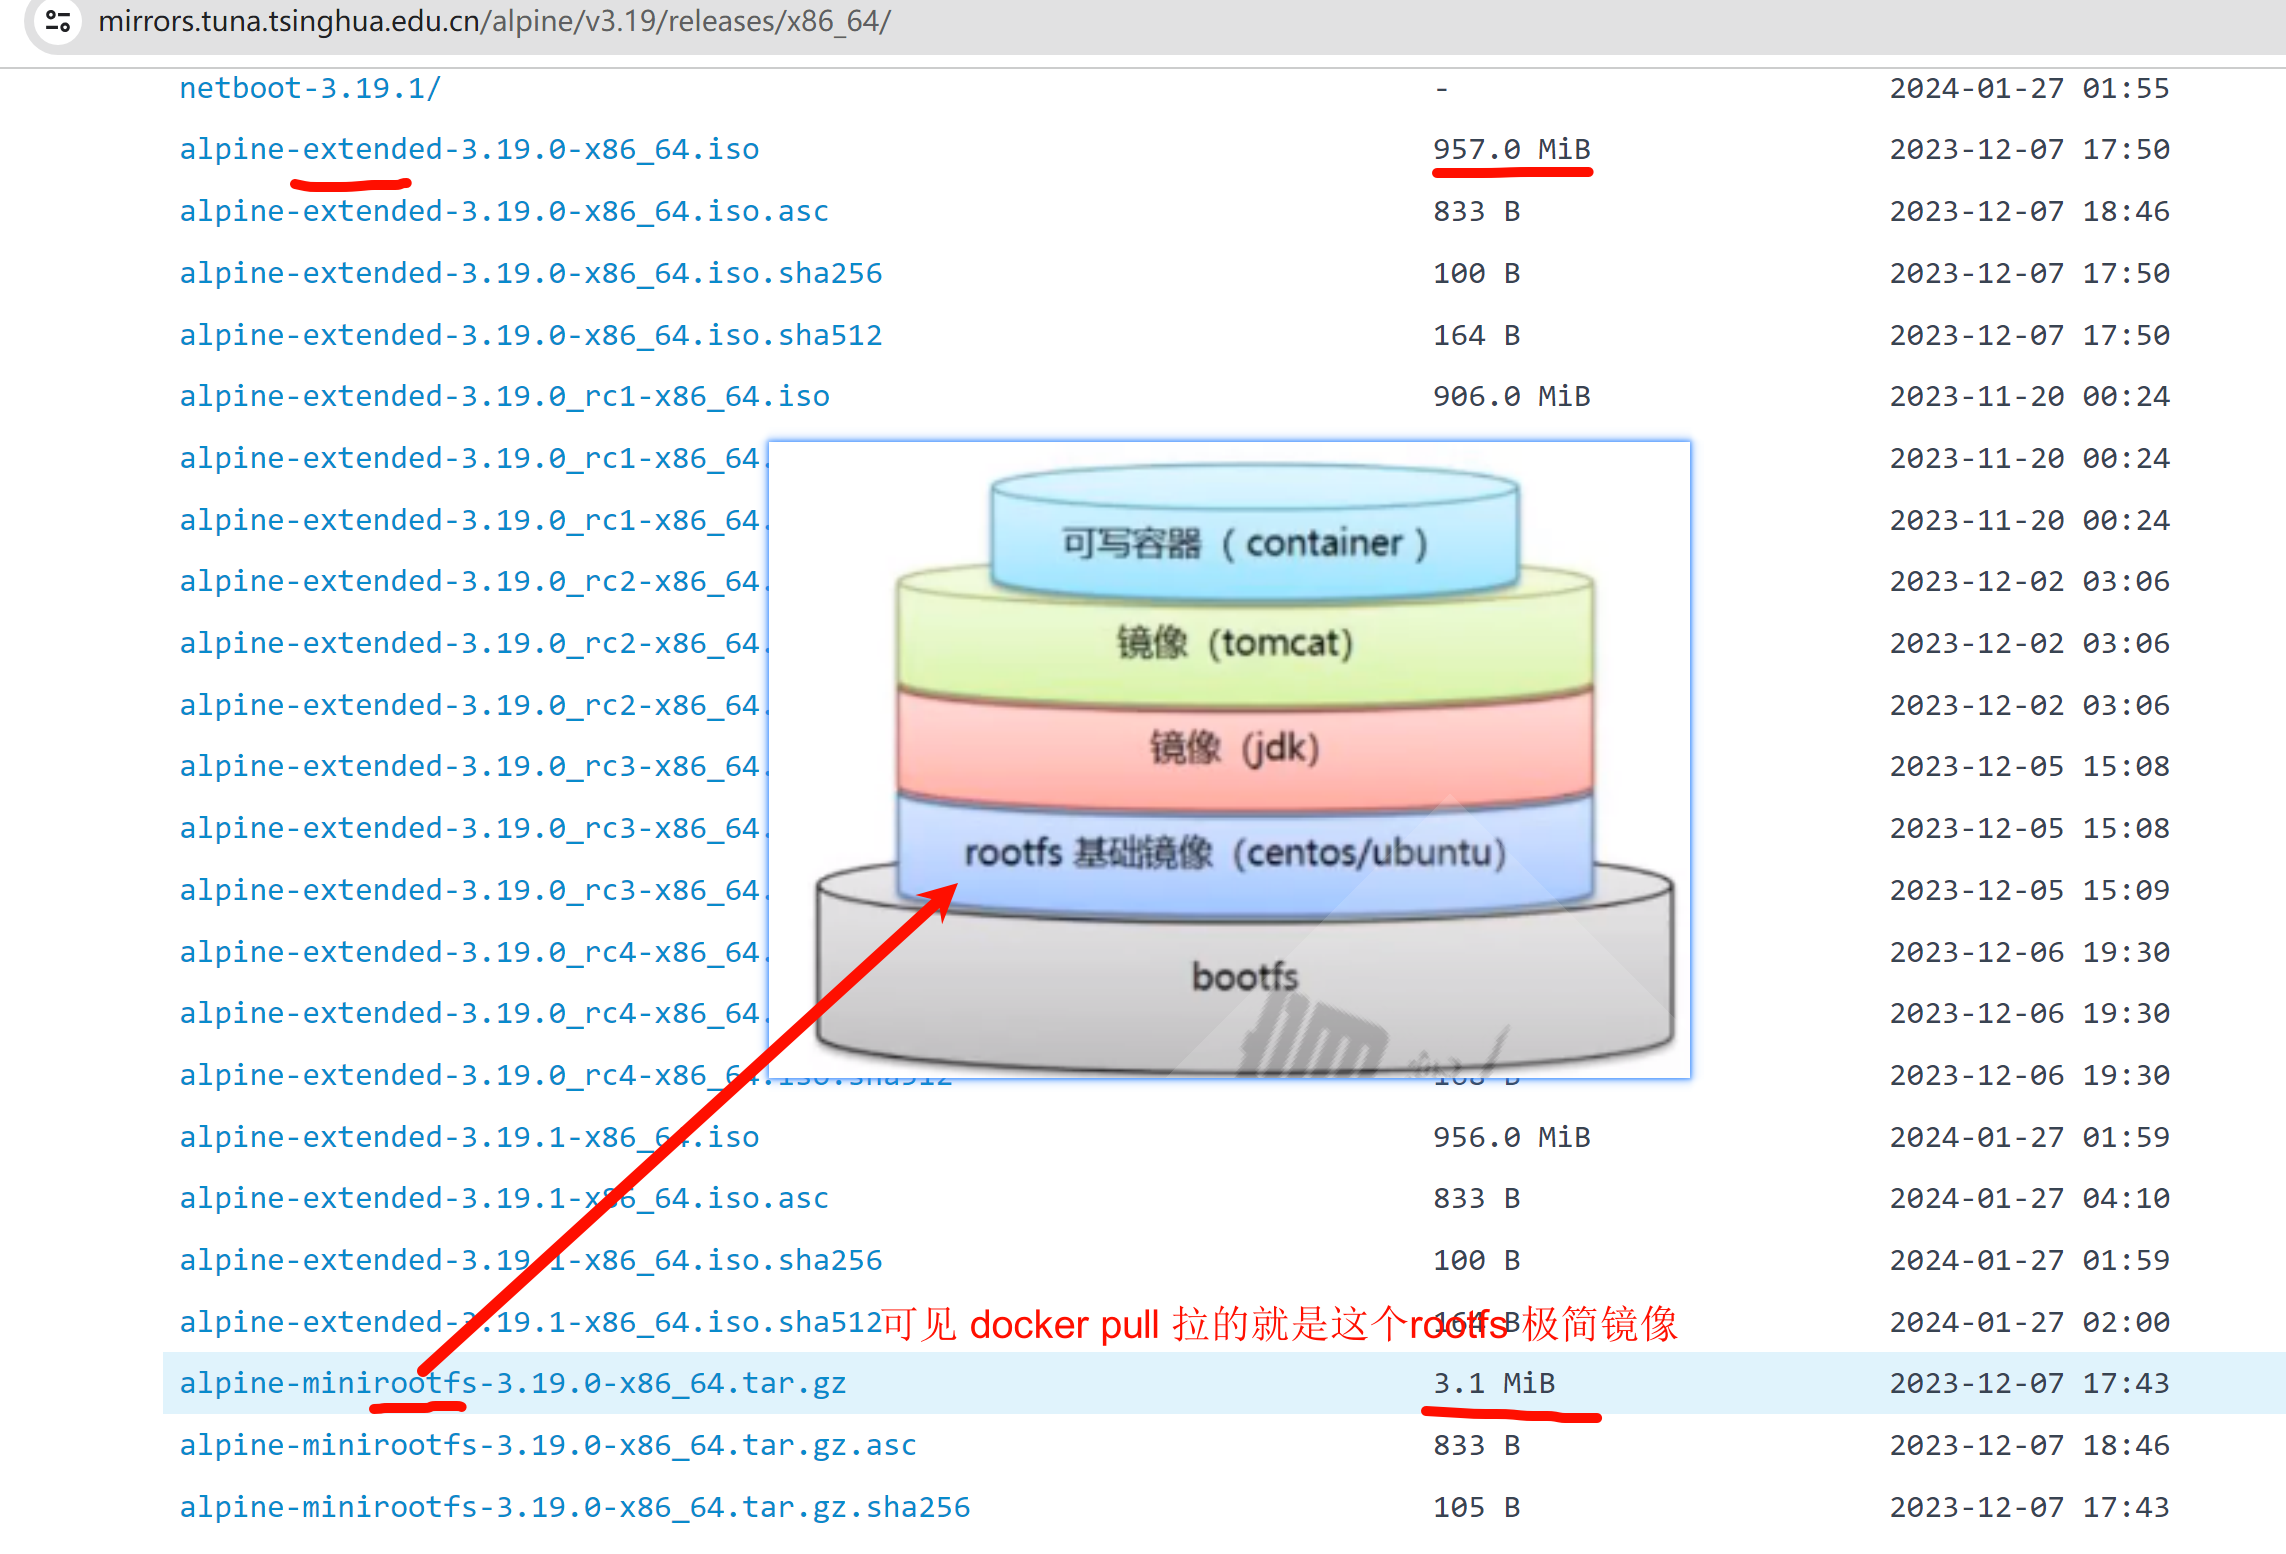The image size is (2286, 1554).
Task: Download alpine-minirootfs-3.19.0-x86_64.tar.gz
Action: click(x=512, y=1383)
